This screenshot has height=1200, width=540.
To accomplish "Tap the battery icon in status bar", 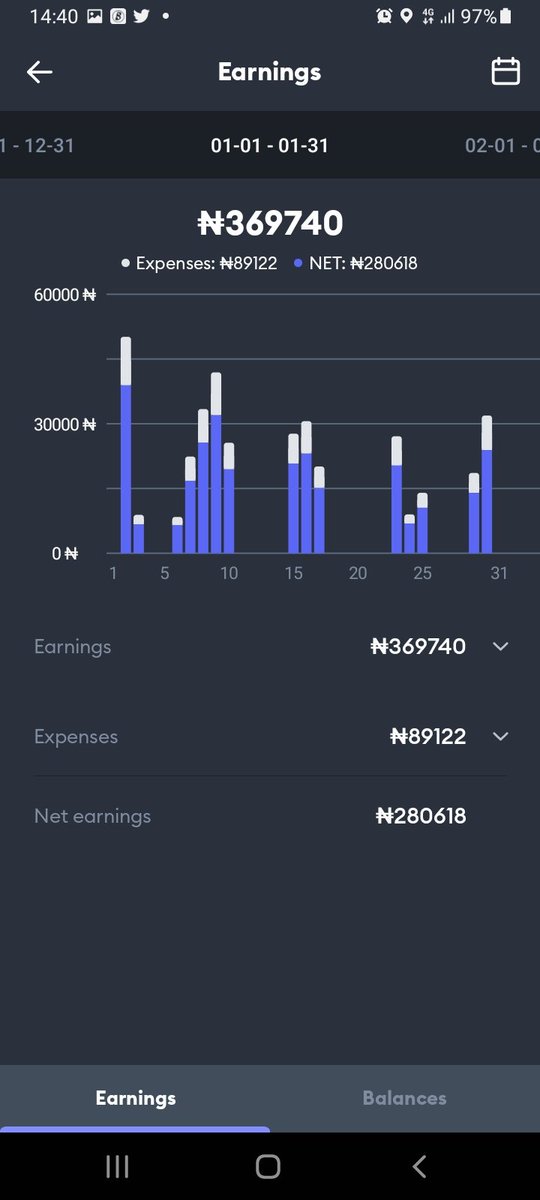I will click(x=506, y=16).
